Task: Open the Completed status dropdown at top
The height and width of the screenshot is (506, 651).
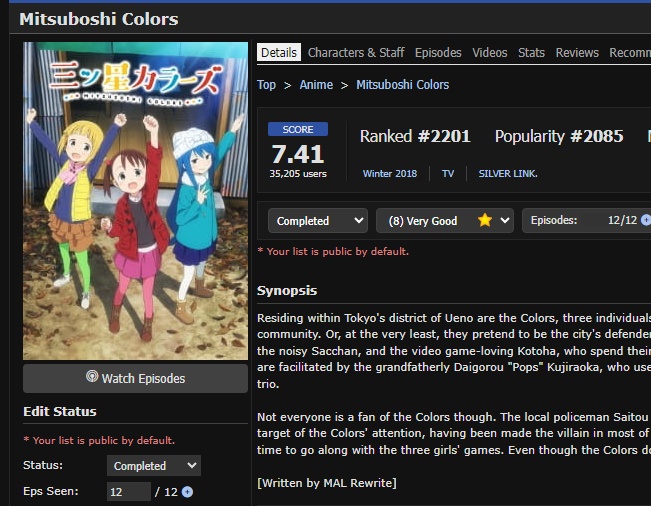Action: tap(318, 220)
